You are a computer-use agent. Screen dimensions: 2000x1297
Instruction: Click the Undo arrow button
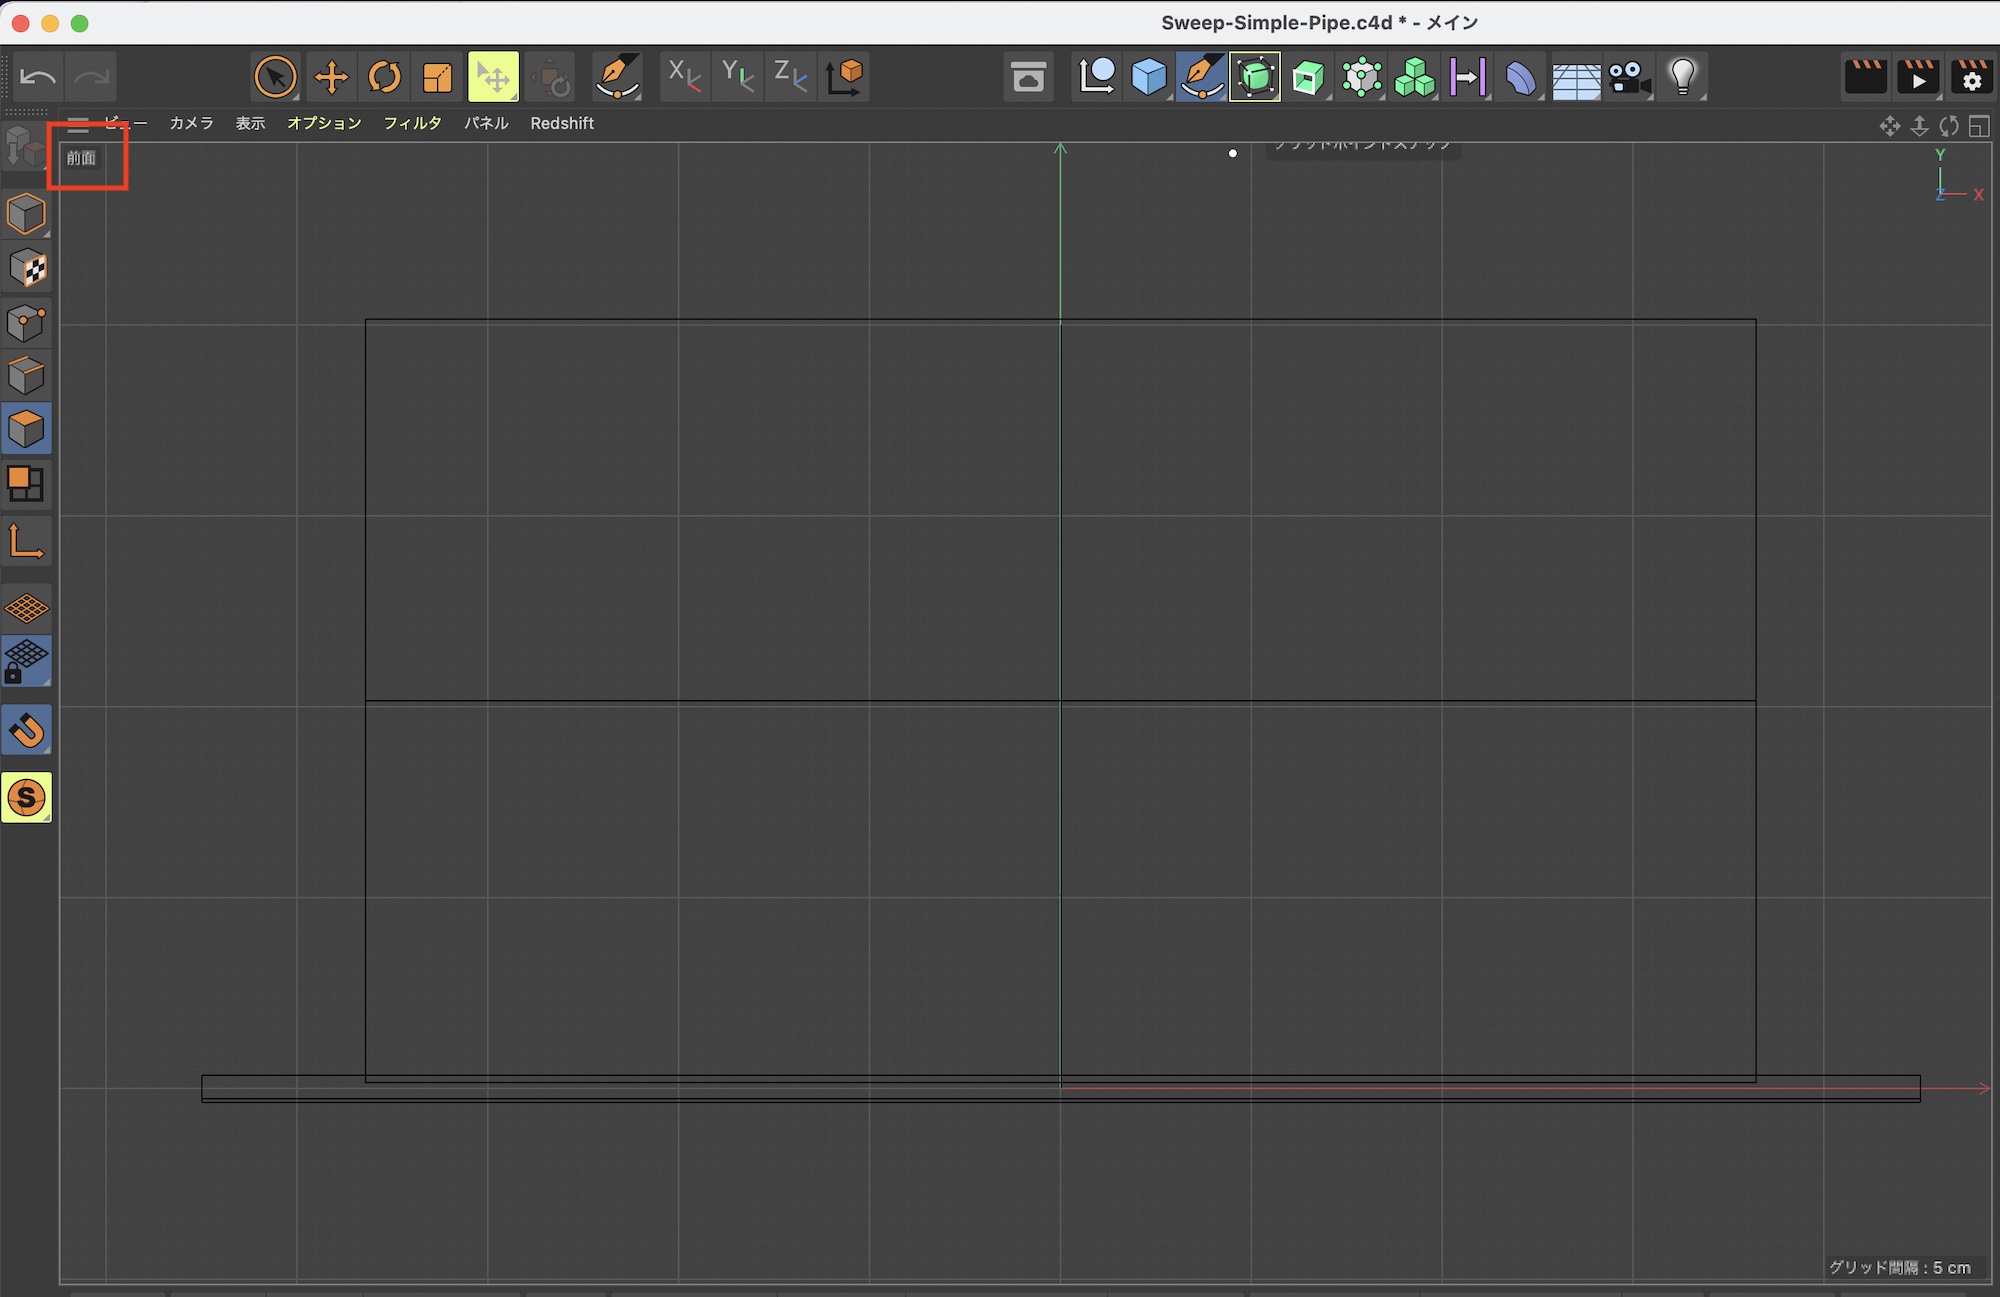pyautogui.click(x=38, y=77)
